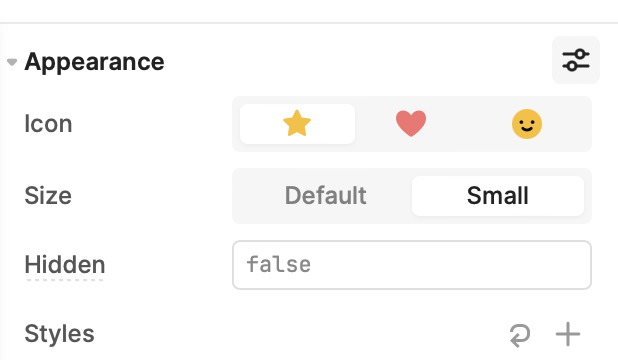Click the false placeholder text

[279, 265]
